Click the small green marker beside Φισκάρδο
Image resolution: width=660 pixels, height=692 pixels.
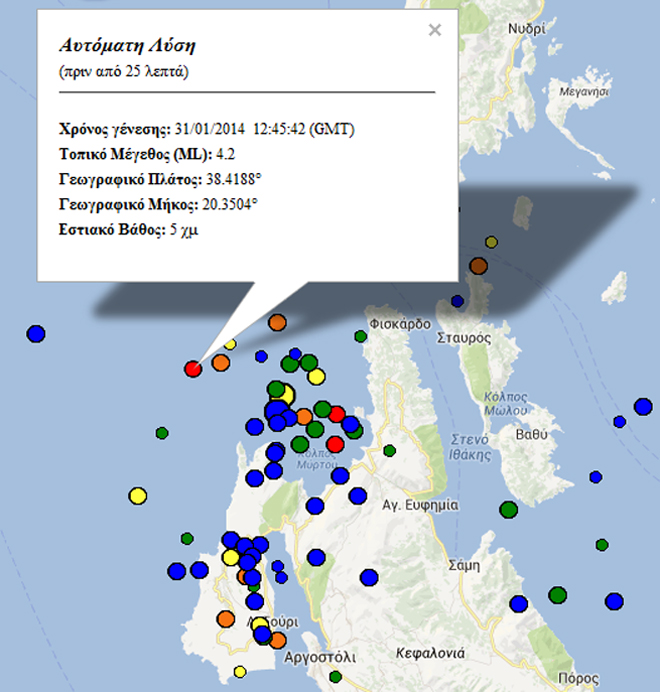[x=360, y=337]
